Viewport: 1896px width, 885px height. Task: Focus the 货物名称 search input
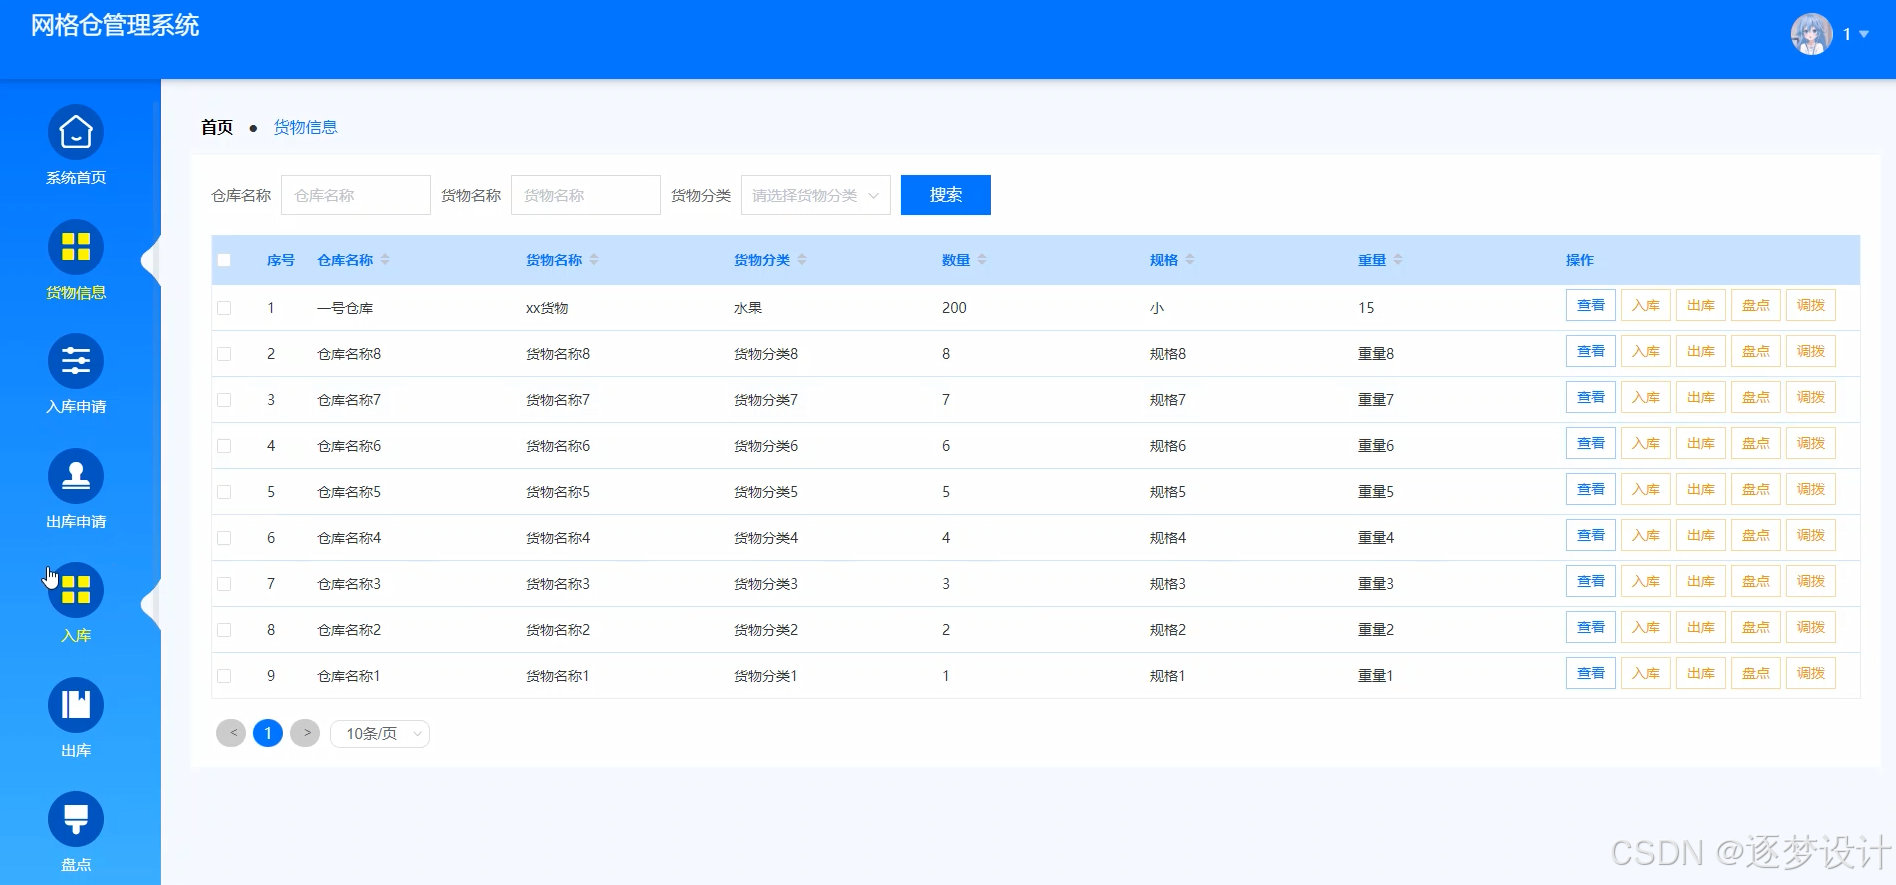pyautogui.click(x=586, y=195)
